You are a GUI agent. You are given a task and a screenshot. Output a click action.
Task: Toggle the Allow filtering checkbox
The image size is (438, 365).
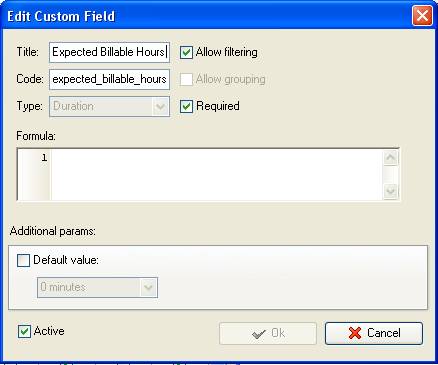186,52
